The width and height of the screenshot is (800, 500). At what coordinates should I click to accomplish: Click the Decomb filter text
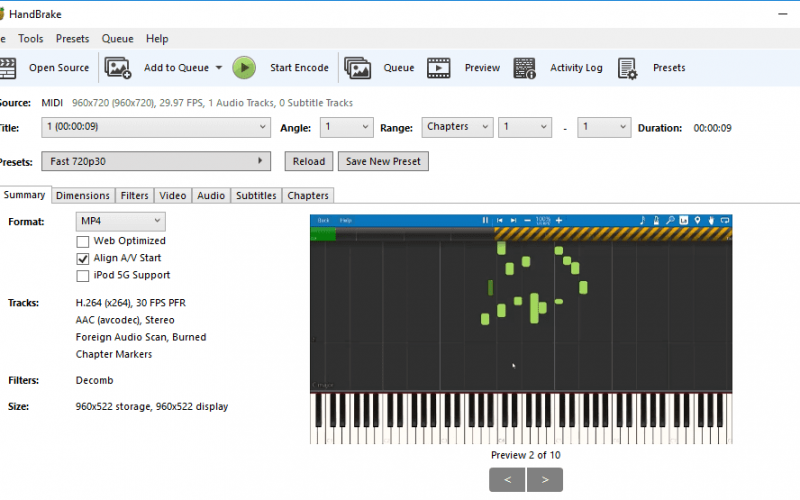94,380
